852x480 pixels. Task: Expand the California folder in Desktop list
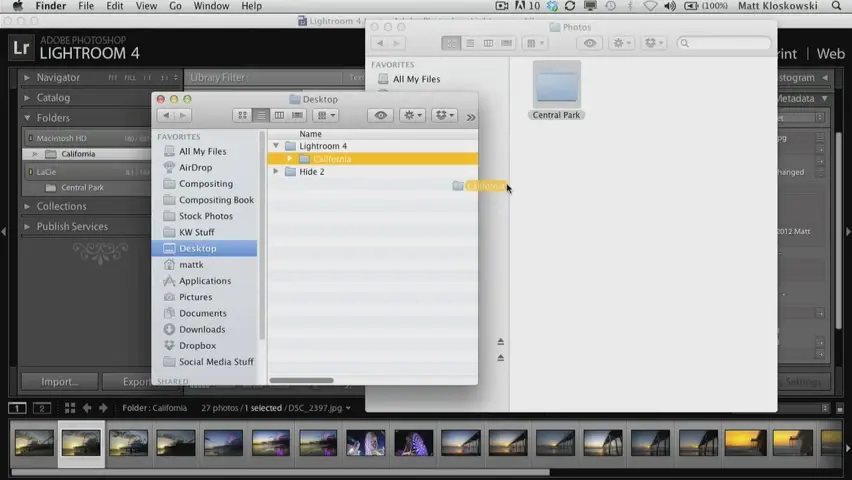pyautogui.click(x=290, y=159)
